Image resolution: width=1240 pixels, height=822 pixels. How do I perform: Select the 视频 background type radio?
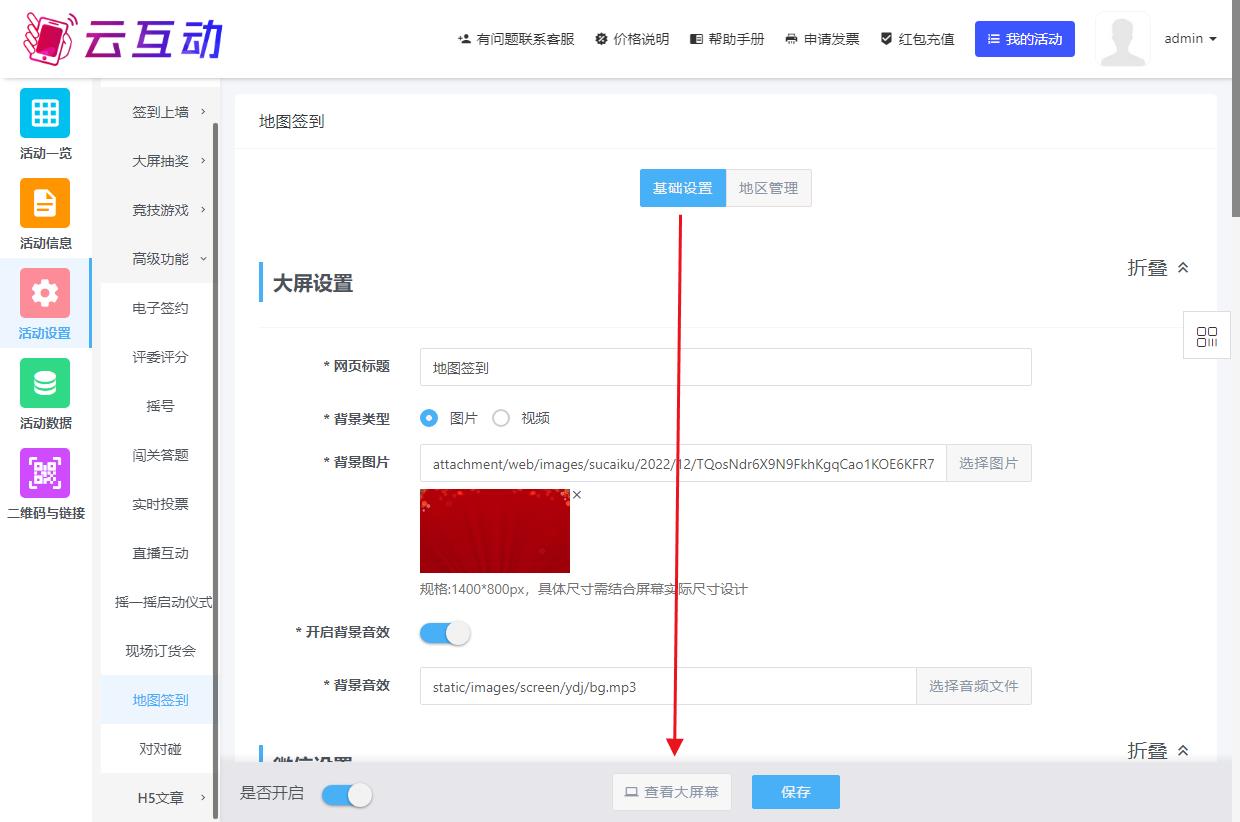pyautogui.click(x=501, y=418)
